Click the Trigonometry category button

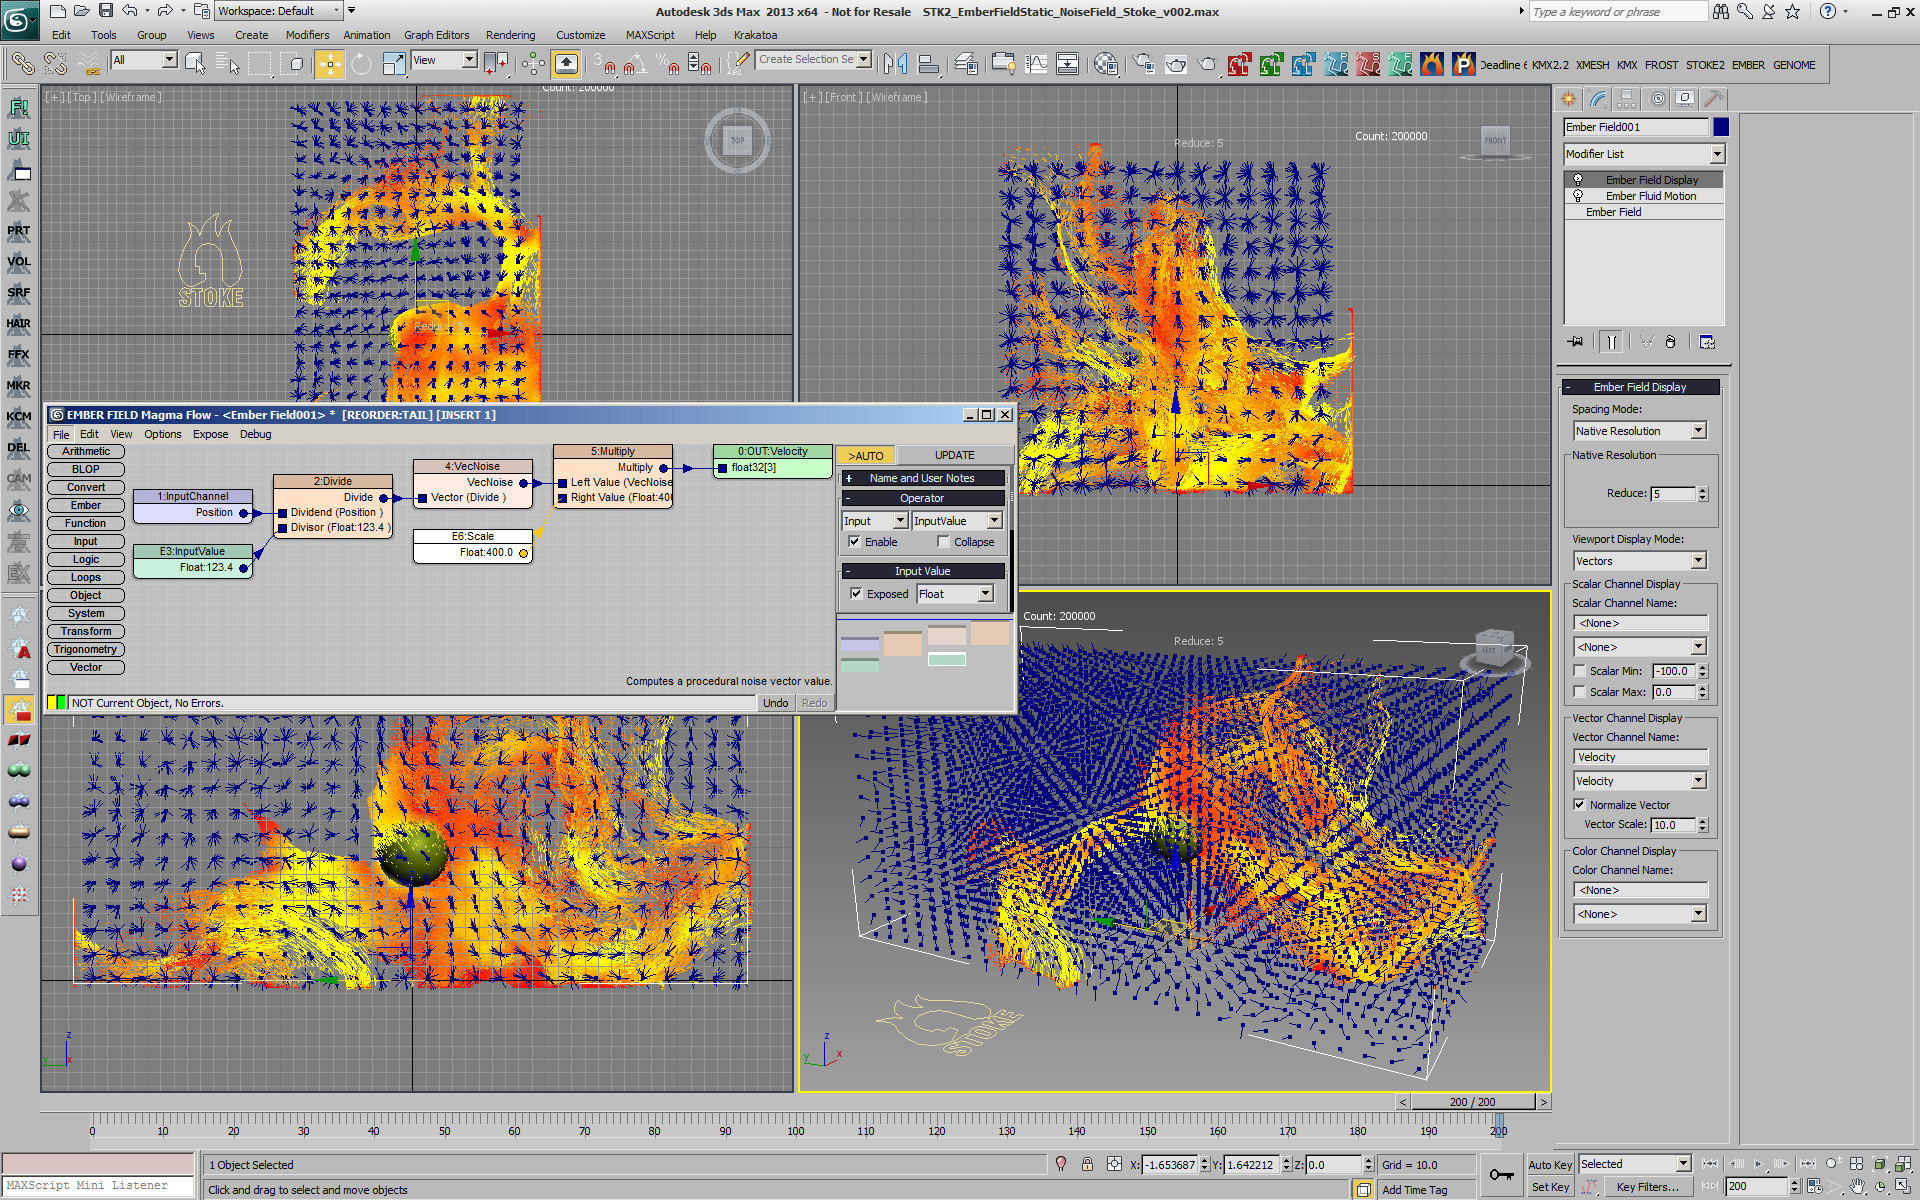tap(86, 649)
